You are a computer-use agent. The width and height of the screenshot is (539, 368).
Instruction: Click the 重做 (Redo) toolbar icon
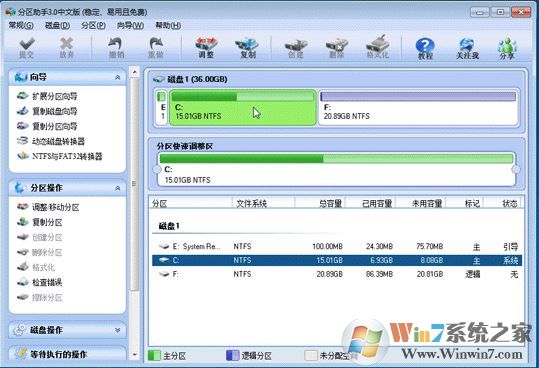click(x=156, y=47)
